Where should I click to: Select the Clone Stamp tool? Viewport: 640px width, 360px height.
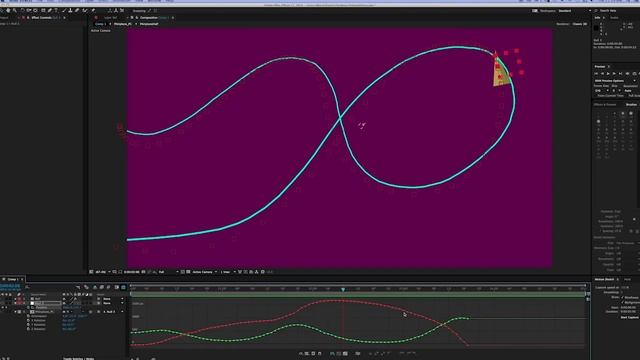(x=70, y=11)
